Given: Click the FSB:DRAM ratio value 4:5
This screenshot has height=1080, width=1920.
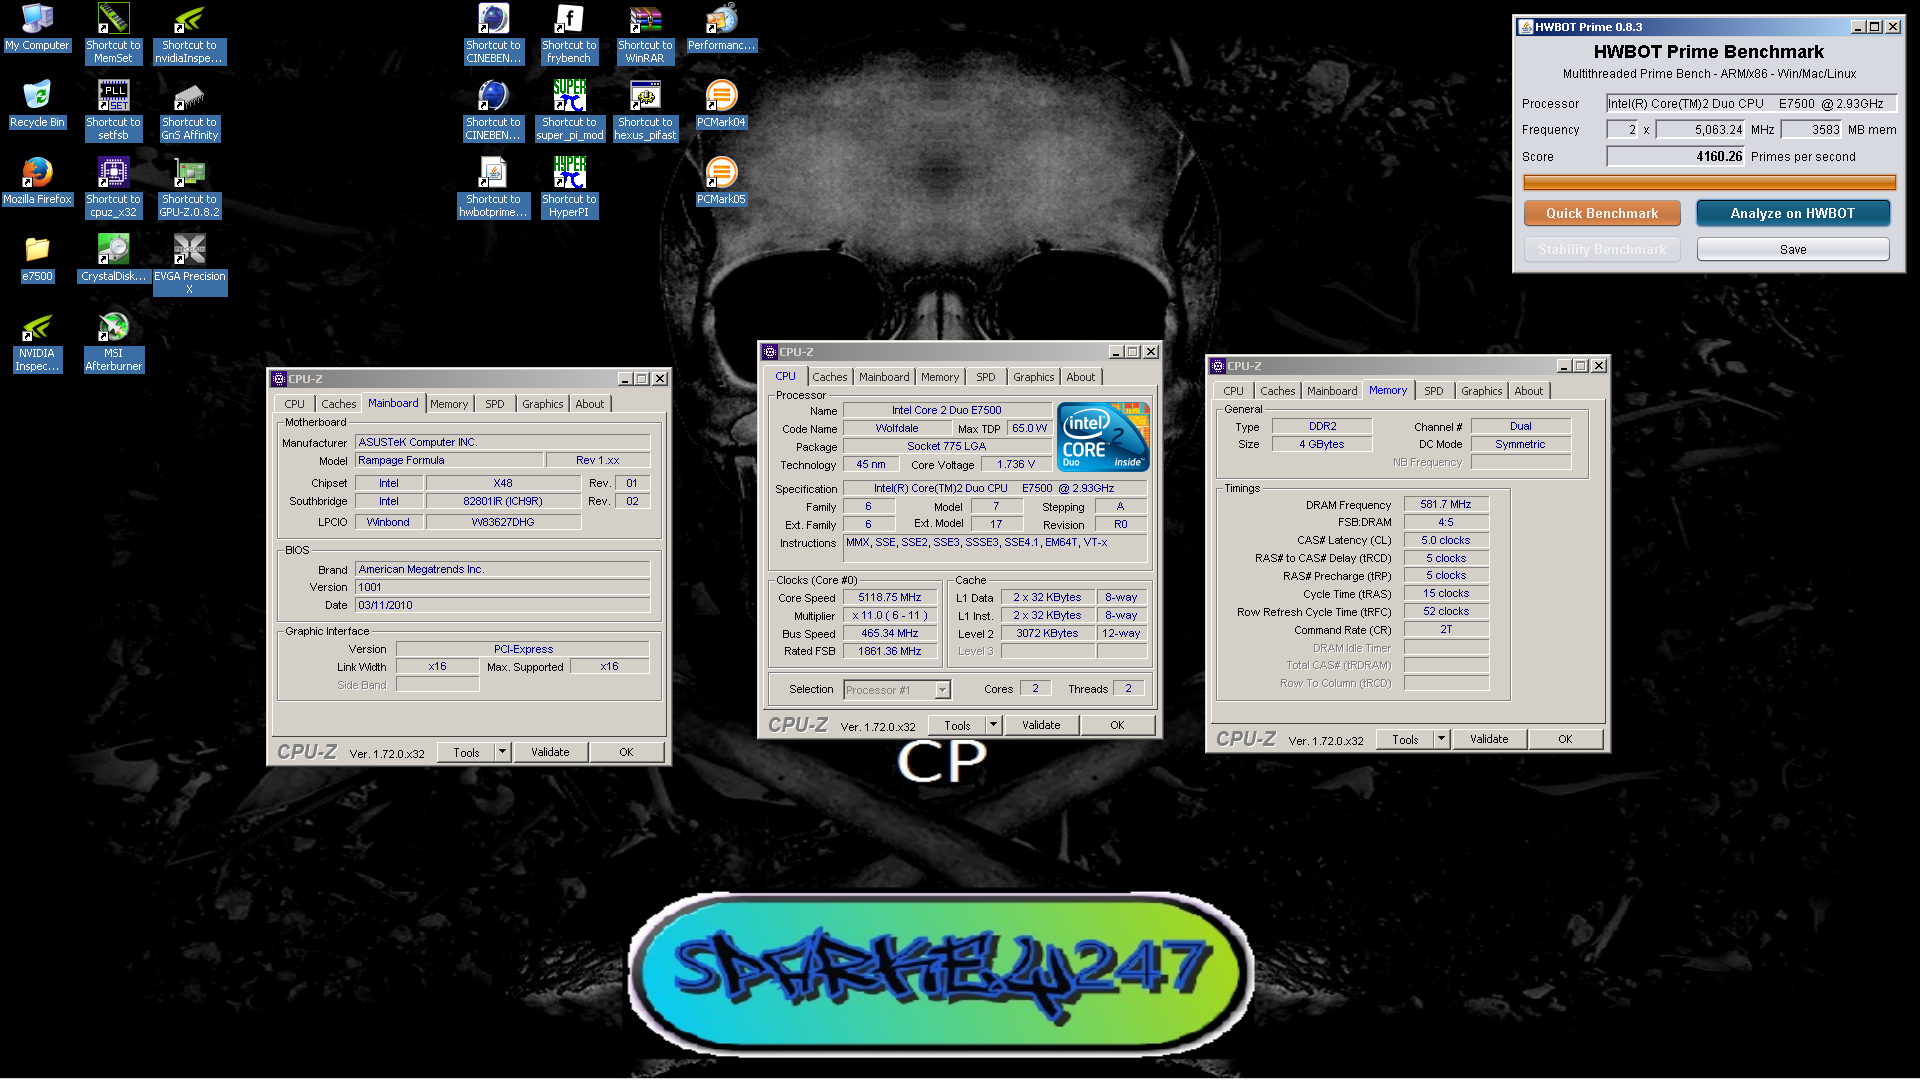Looking at the screenshot, I should 1446,523.
